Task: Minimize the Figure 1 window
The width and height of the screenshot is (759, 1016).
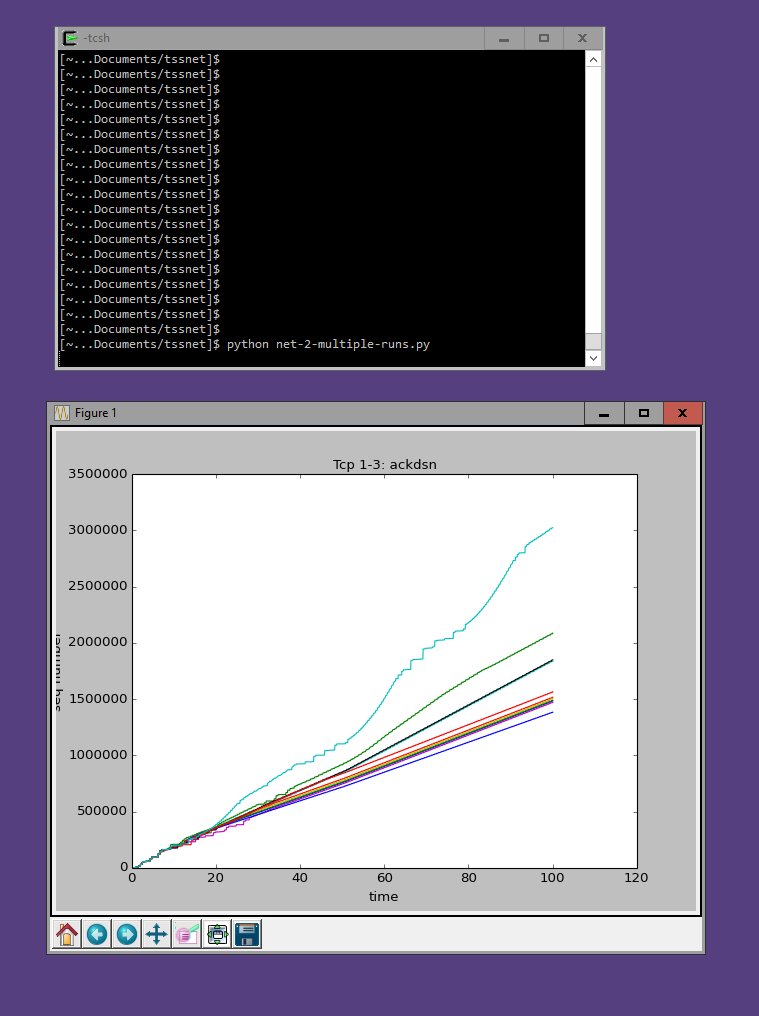Action: [x=604, y=413]
